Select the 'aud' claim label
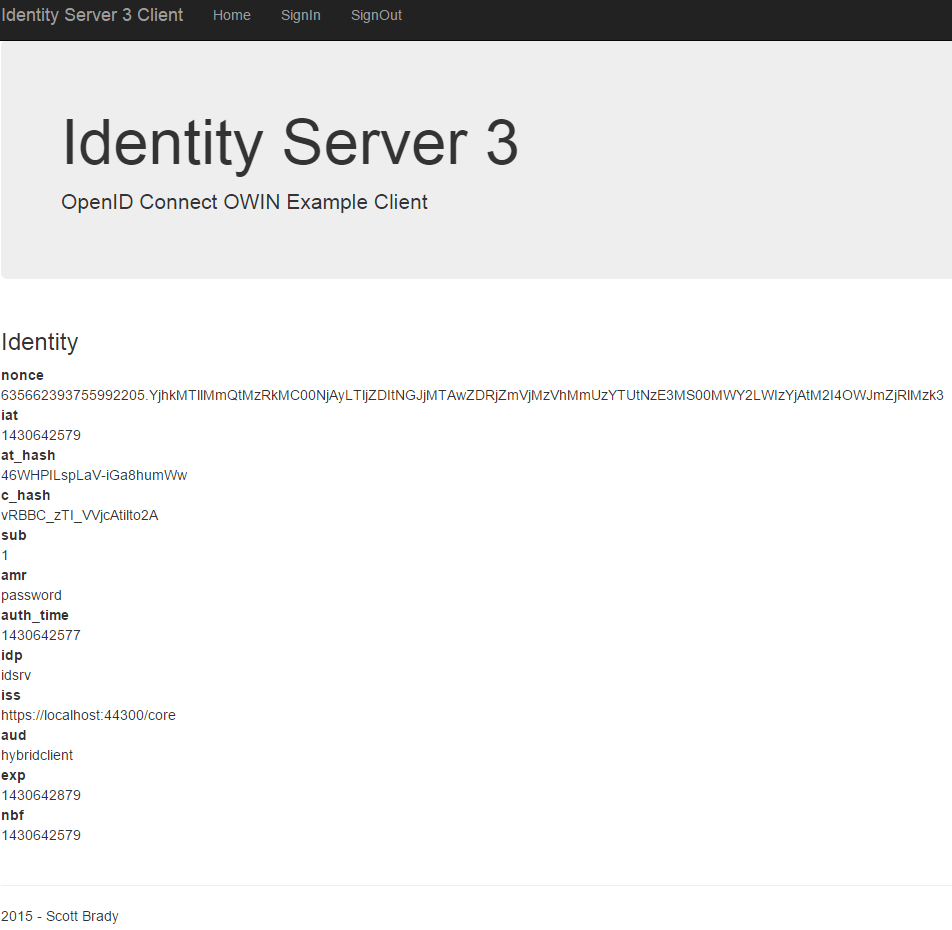Viewport: 952px width, 930px height. [x=13, y=735]
